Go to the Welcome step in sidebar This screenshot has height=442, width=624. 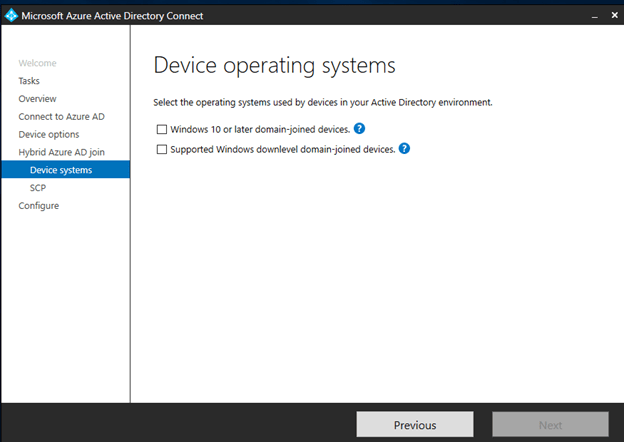(37, 63)
